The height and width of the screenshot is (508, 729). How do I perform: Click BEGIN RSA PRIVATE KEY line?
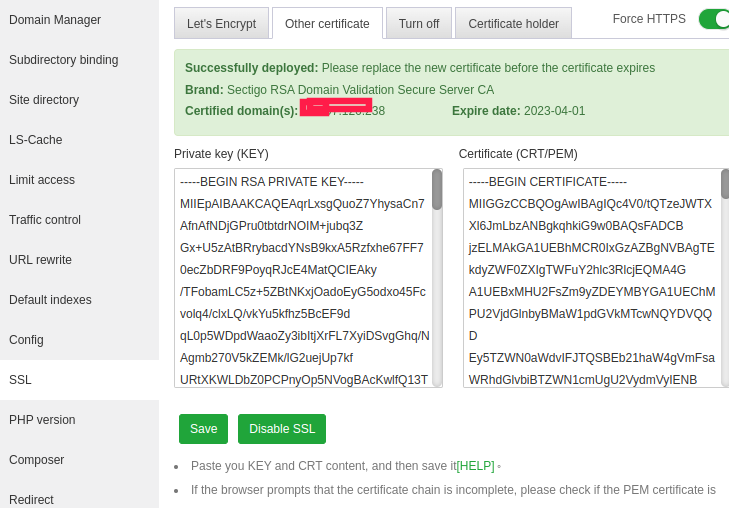pyautogui.click(x=272, y=182)
